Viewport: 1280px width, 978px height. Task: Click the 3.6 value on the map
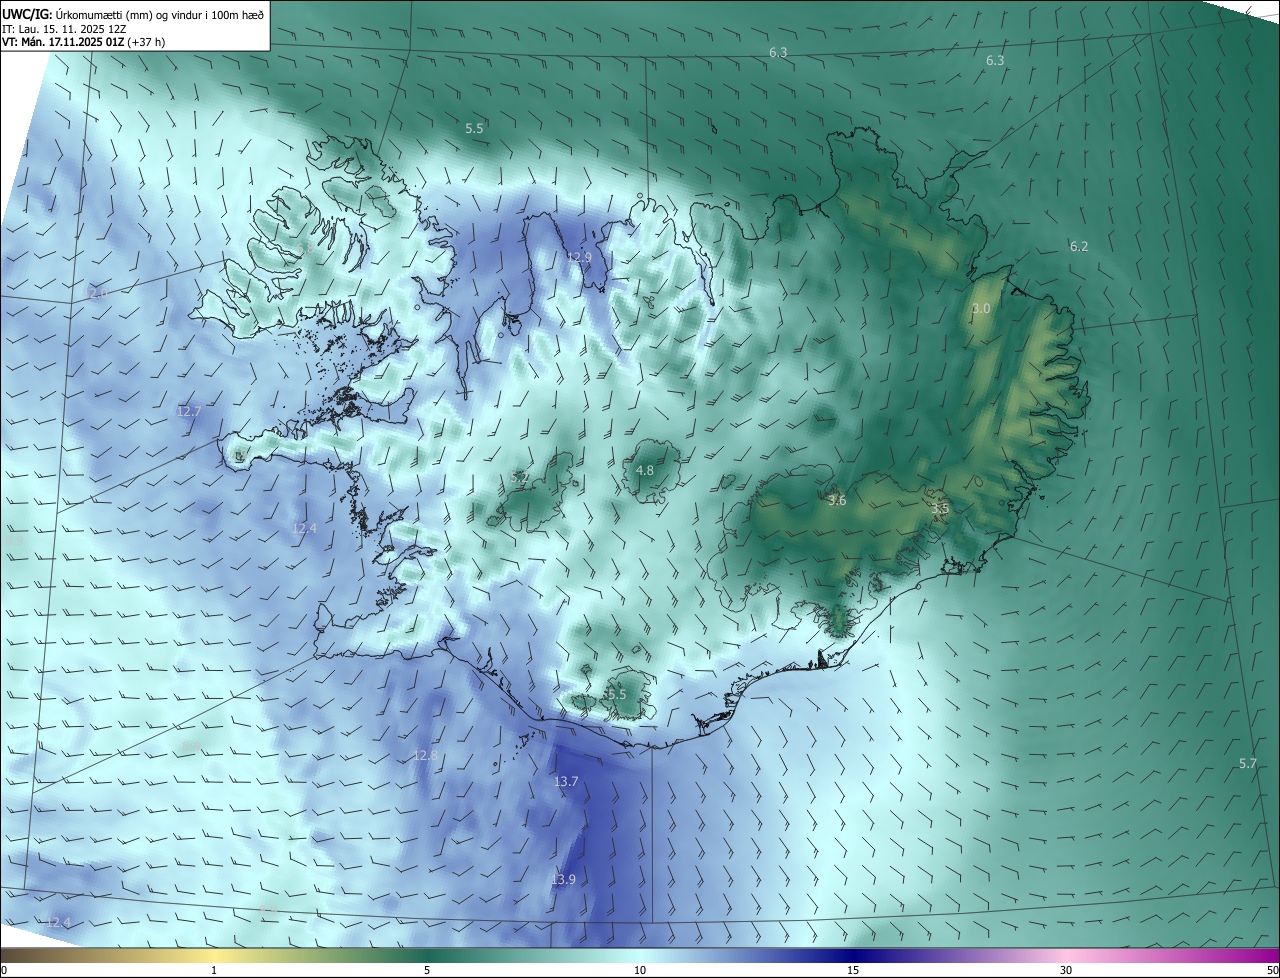tap(838, 500)
